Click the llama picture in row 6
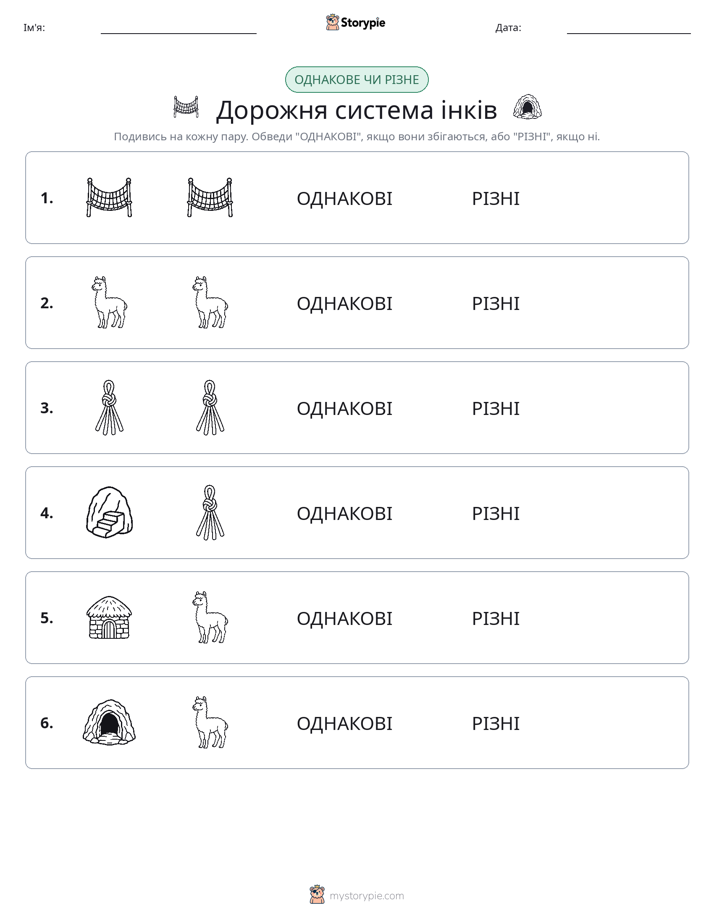This screenshot has height=924, width=714. pyautogui.click(x=210, y=722)
